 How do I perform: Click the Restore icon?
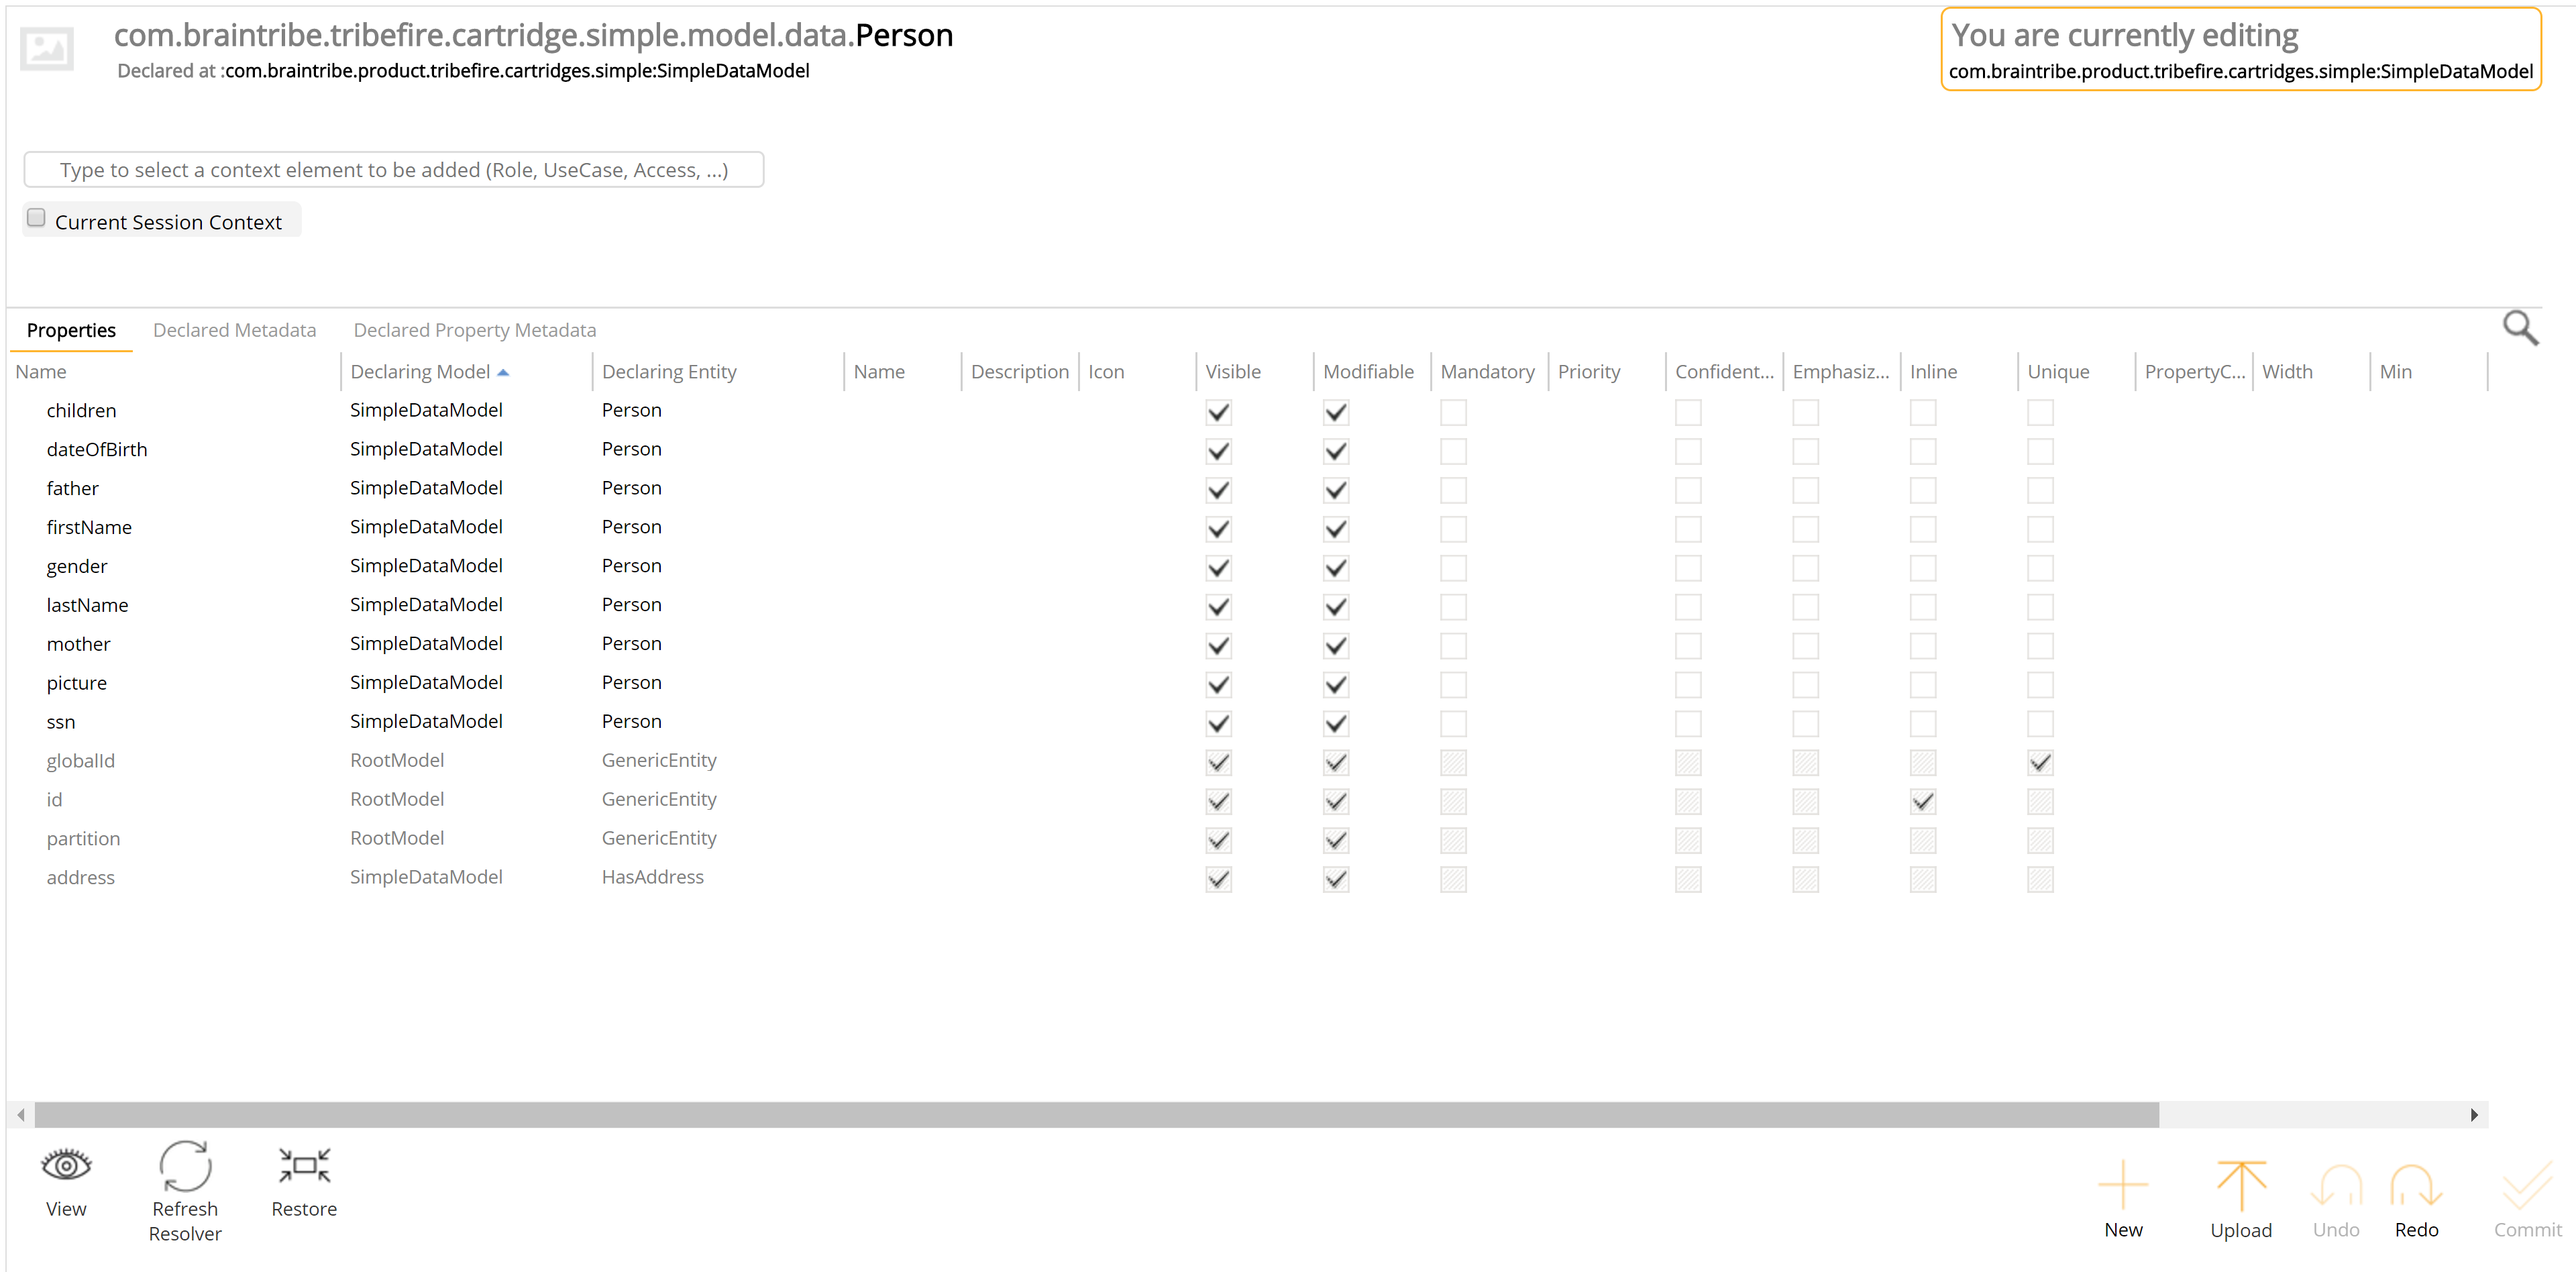(304, 1165)
